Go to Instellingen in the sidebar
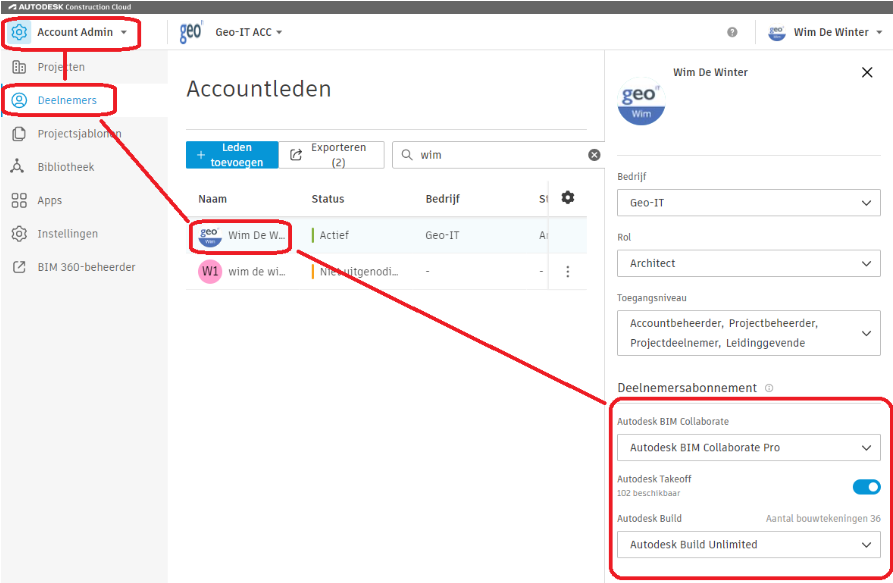Screen dimensions: 893x583 coord(84,234)
